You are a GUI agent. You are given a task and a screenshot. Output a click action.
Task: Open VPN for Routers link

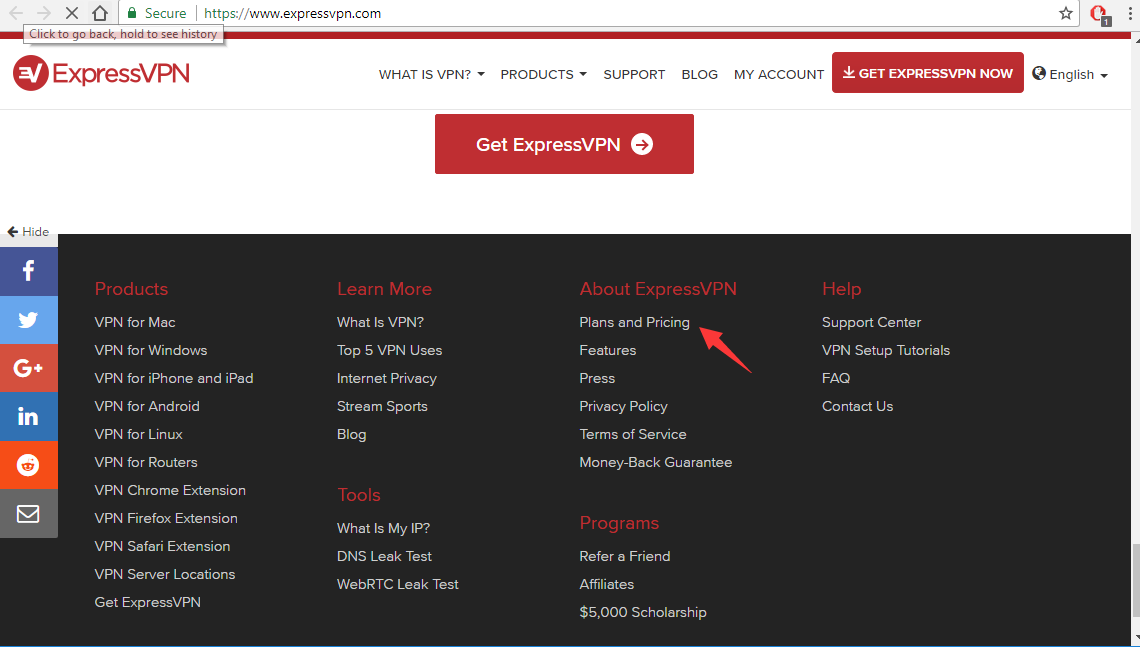145,462
